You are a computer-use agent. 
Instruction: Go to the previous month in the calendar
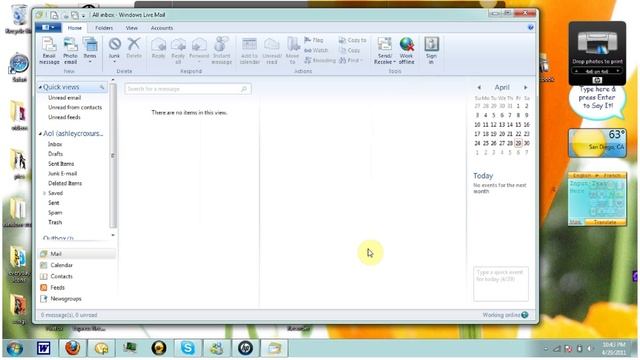pyautogui.click(x=479, y=87)
